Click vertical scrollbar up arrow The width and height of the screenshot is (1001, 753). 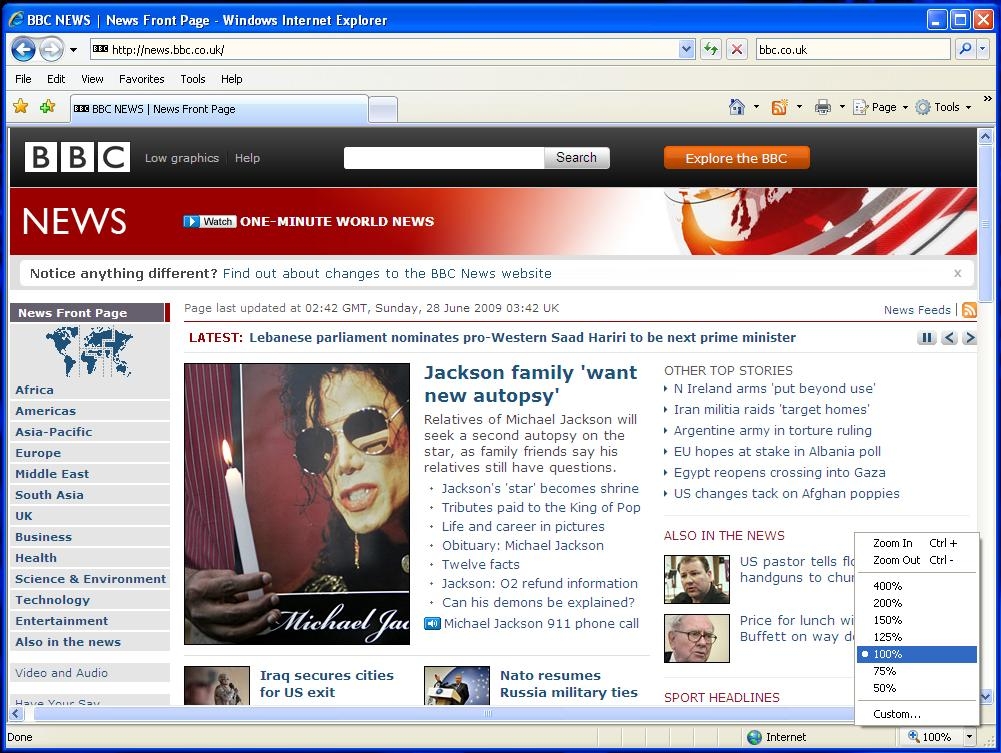(x=986, y=136)
